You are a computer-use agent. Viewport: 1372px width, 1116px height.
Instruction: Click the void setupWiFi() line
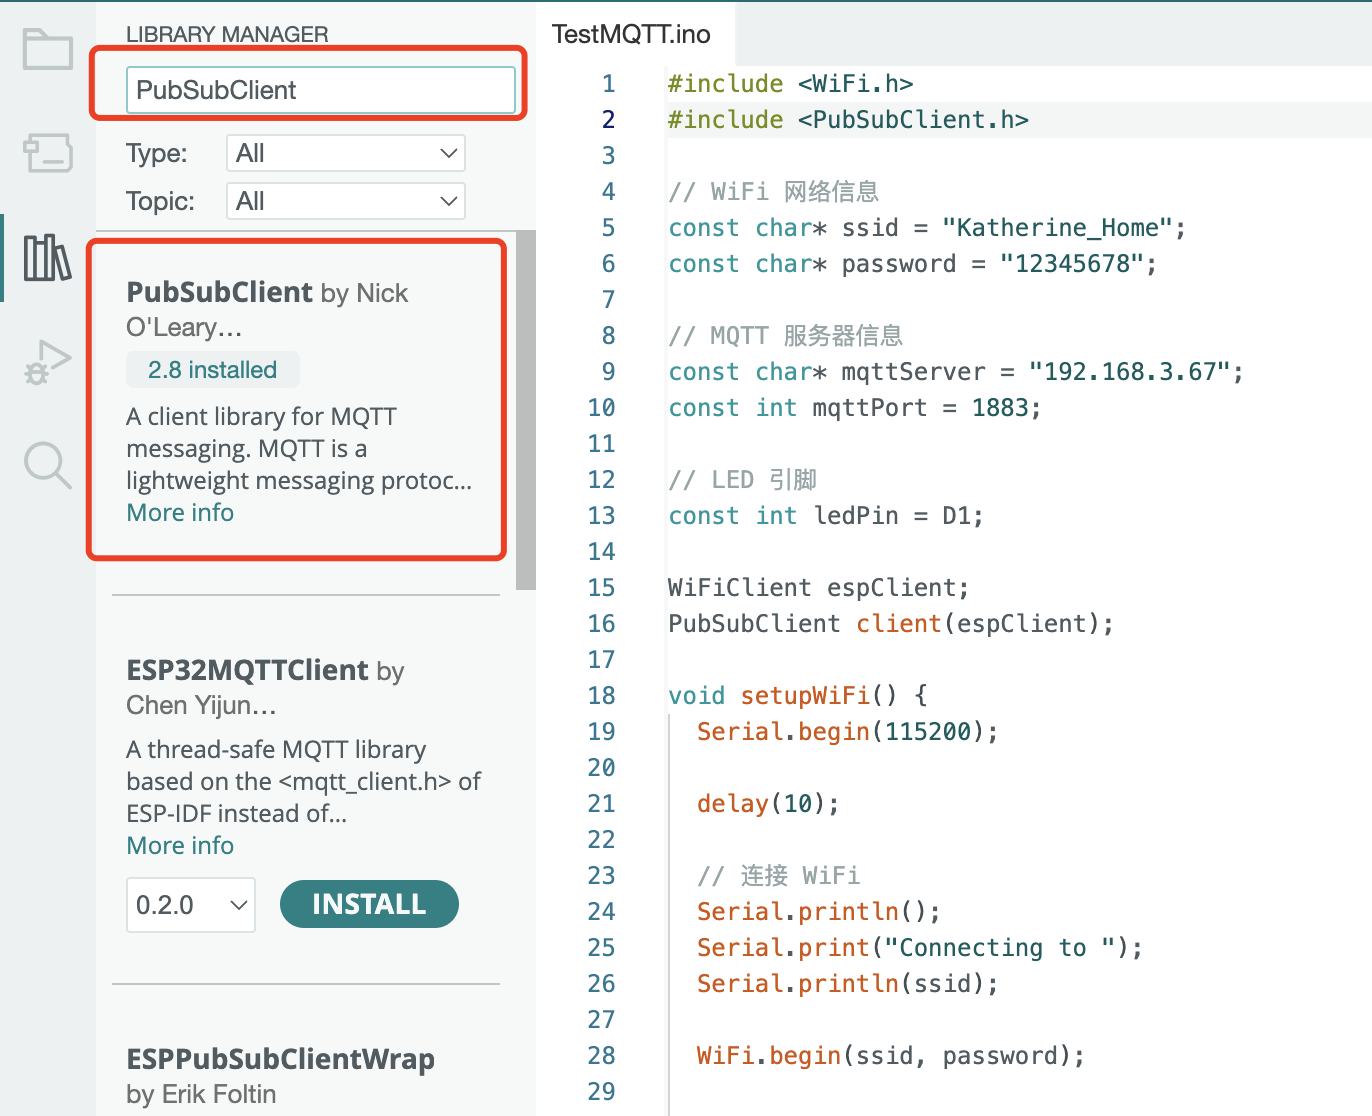click(x=797, y=696)
